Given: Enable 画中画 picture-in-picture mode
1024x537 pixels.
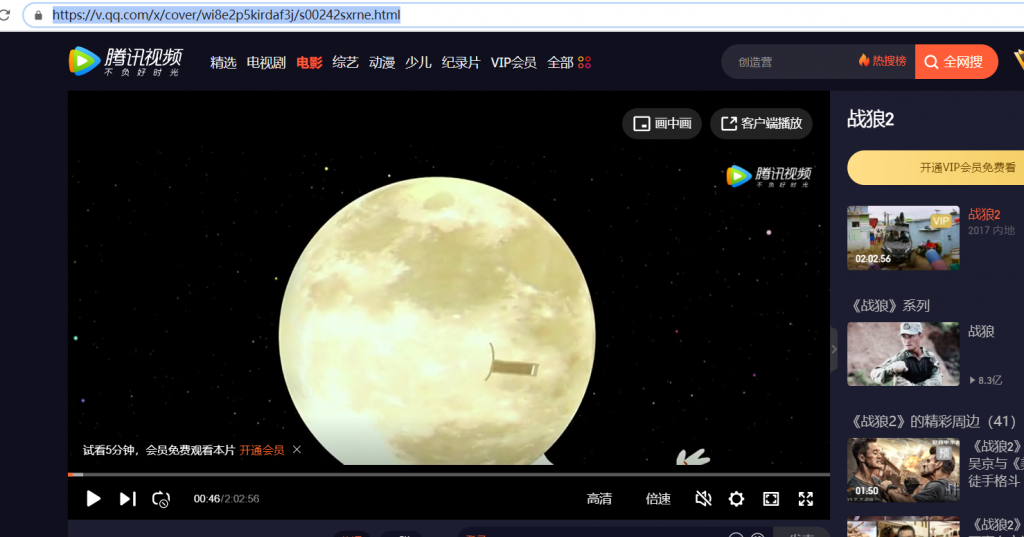Looking at the screenshot, I should tap(662, 123).
